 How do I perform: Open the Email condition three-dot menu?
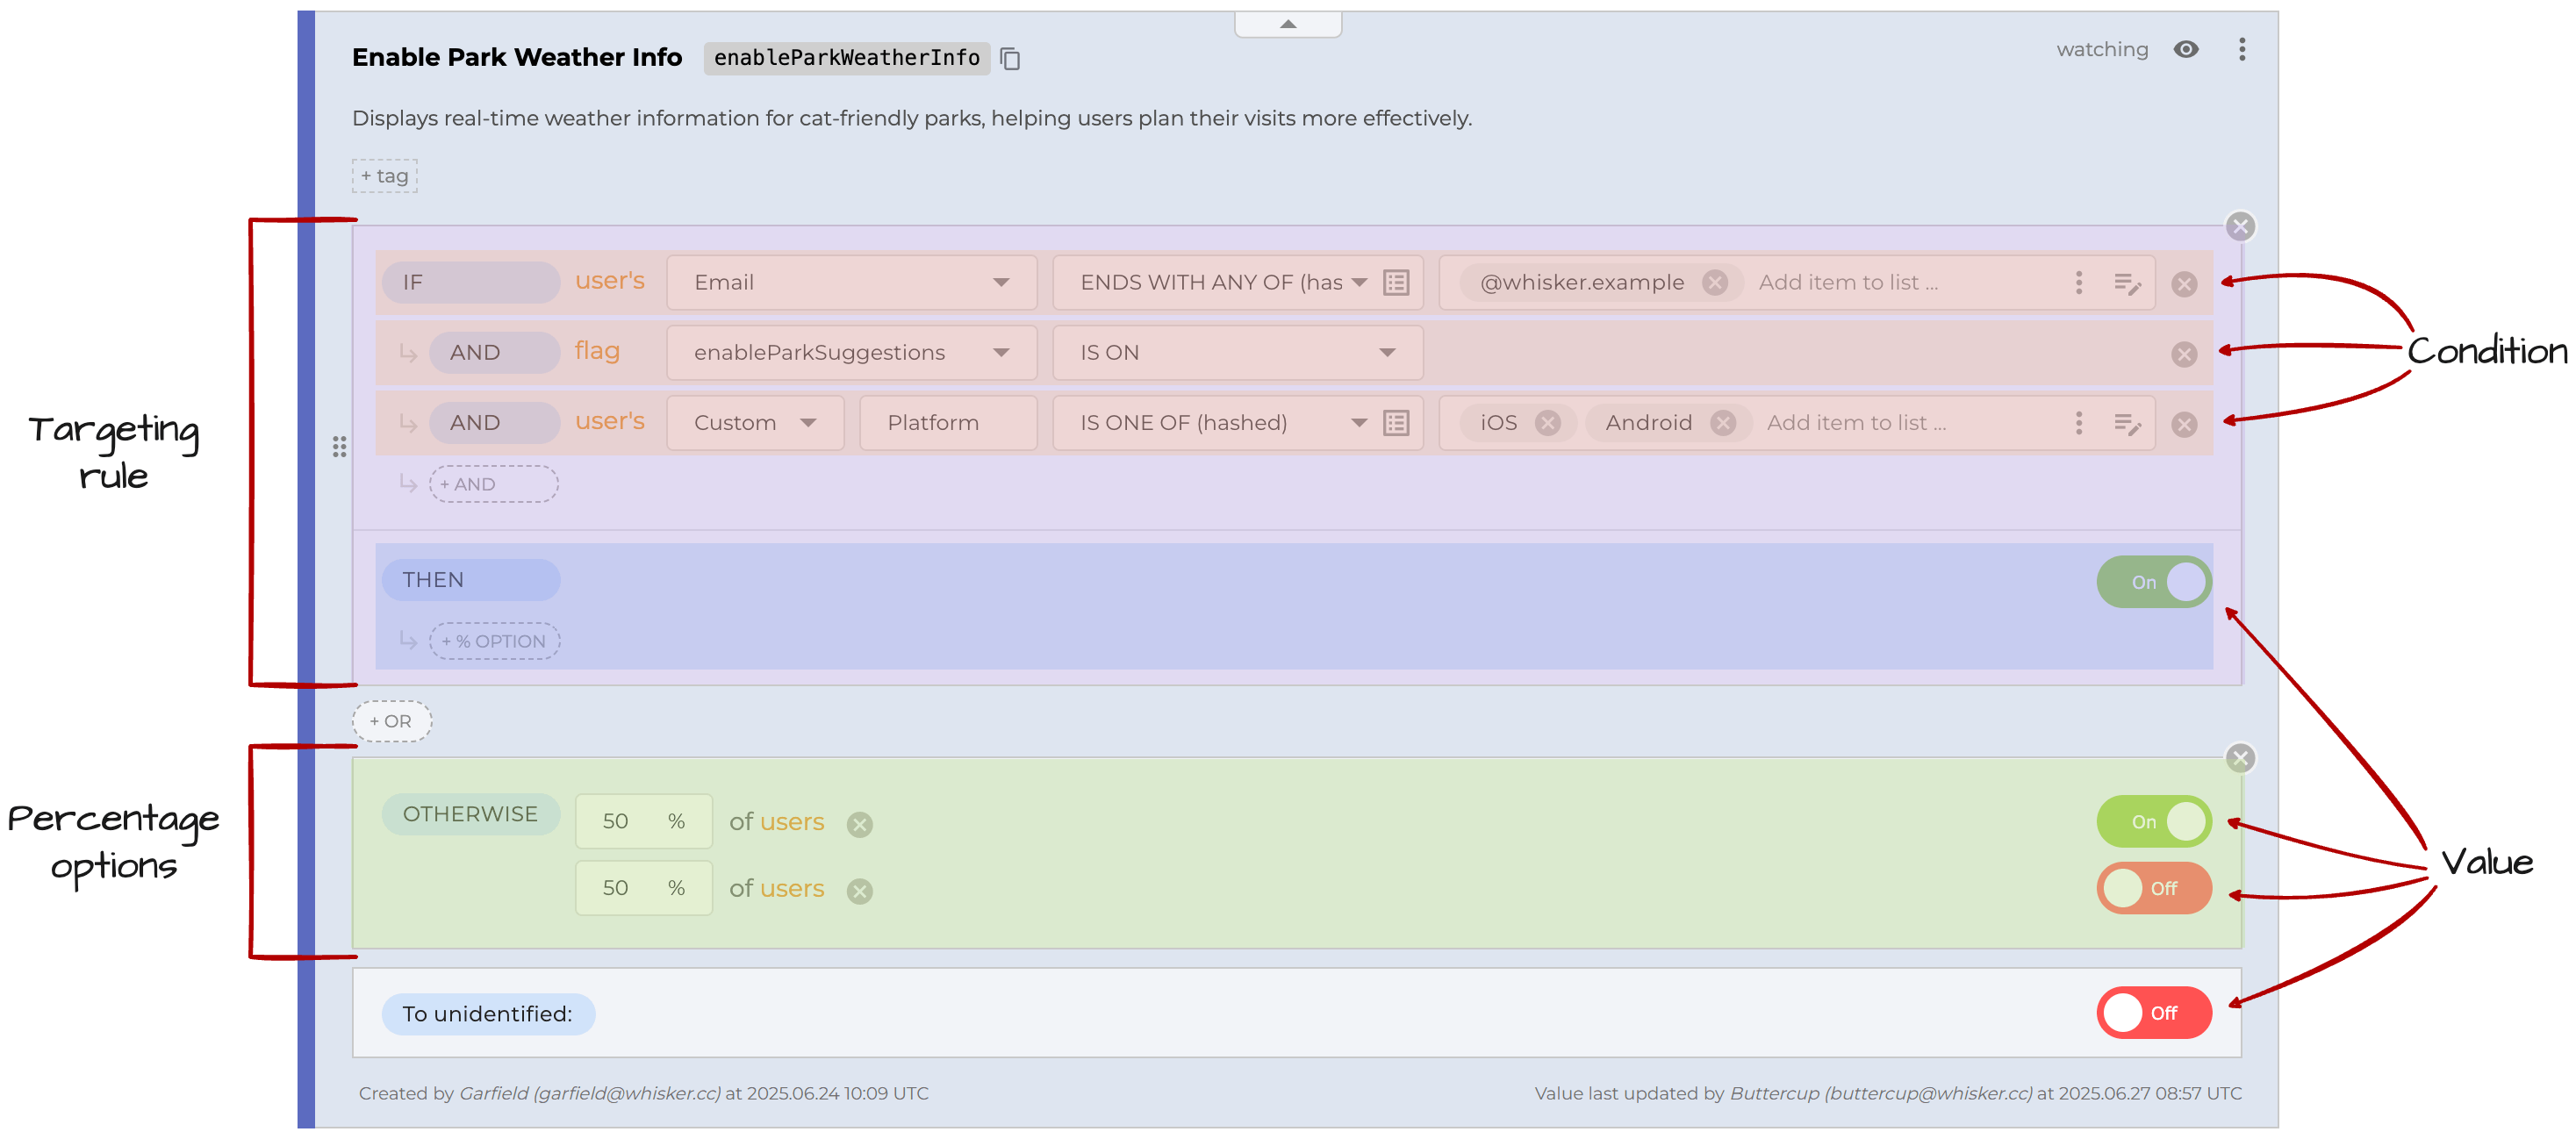tap(2078, 282)
